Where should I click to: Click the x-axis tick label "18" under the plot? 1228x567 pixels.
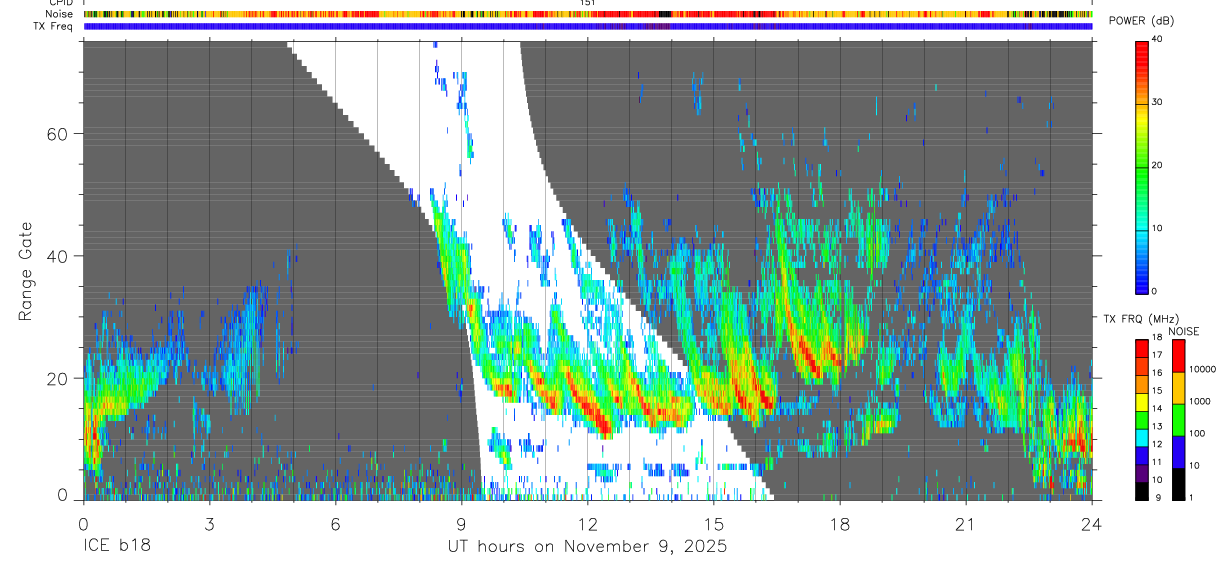840,524
